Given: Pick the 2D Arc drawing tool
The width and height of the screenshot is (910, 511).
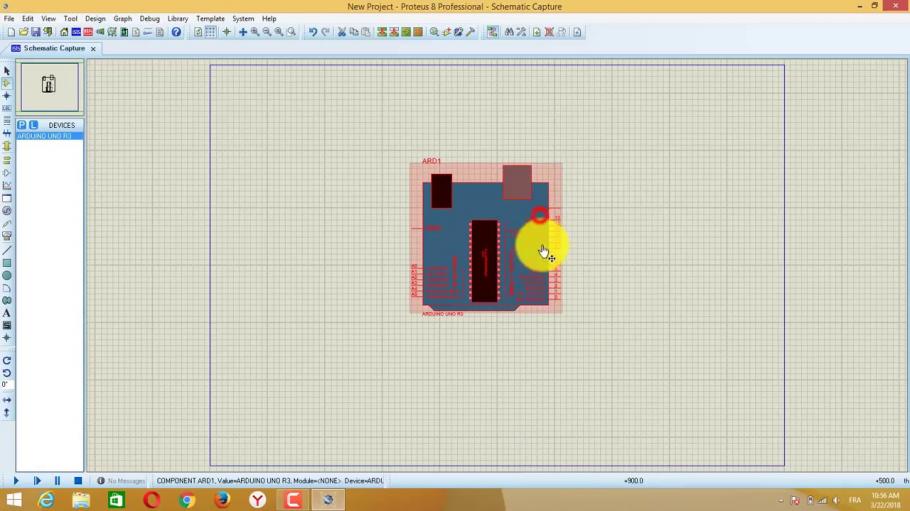Looking at the screenshot, I should click(x=7, y=289).
